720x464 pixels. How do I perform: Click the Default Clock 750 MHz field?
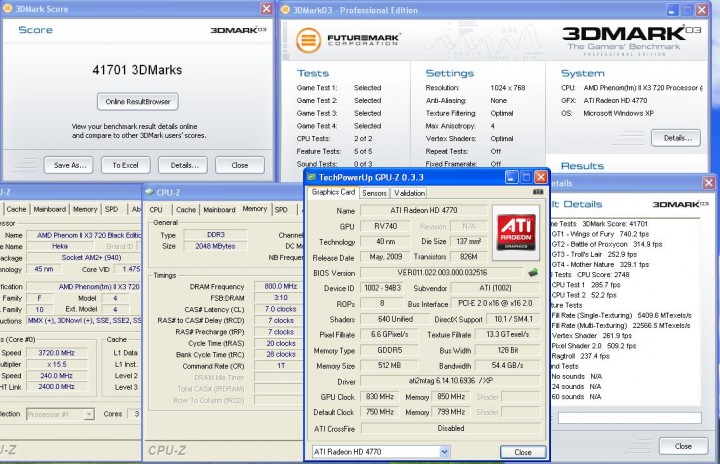point(380,412)
